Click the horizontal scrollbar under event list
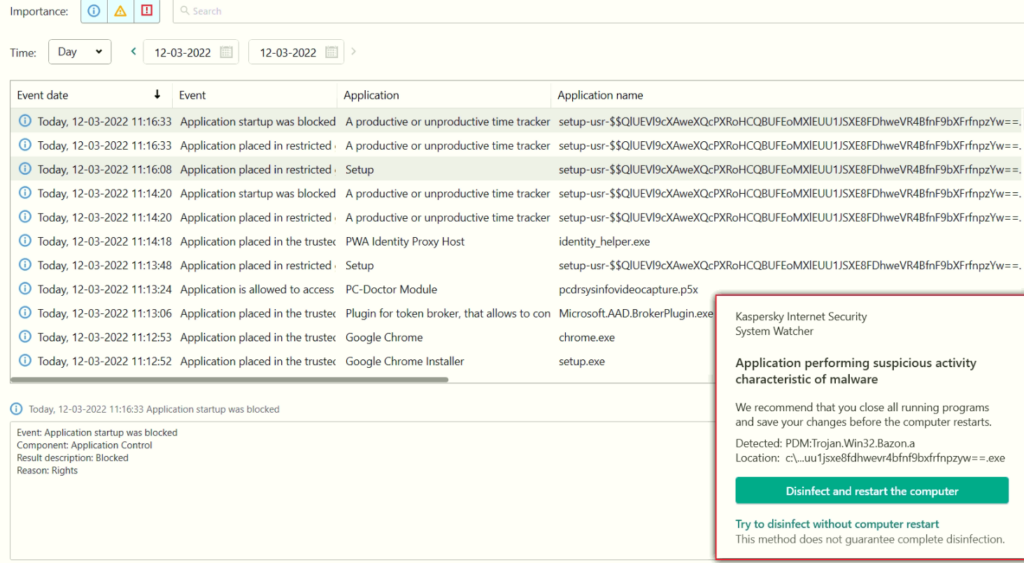 point(229,379)
